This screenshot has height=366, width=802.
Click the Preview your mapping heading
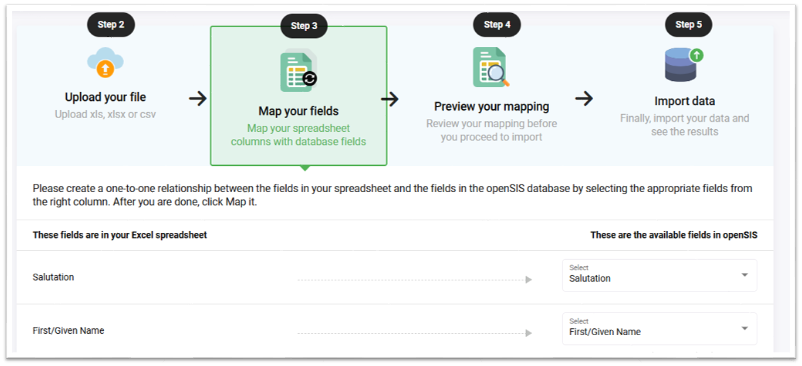pos(492,106)
